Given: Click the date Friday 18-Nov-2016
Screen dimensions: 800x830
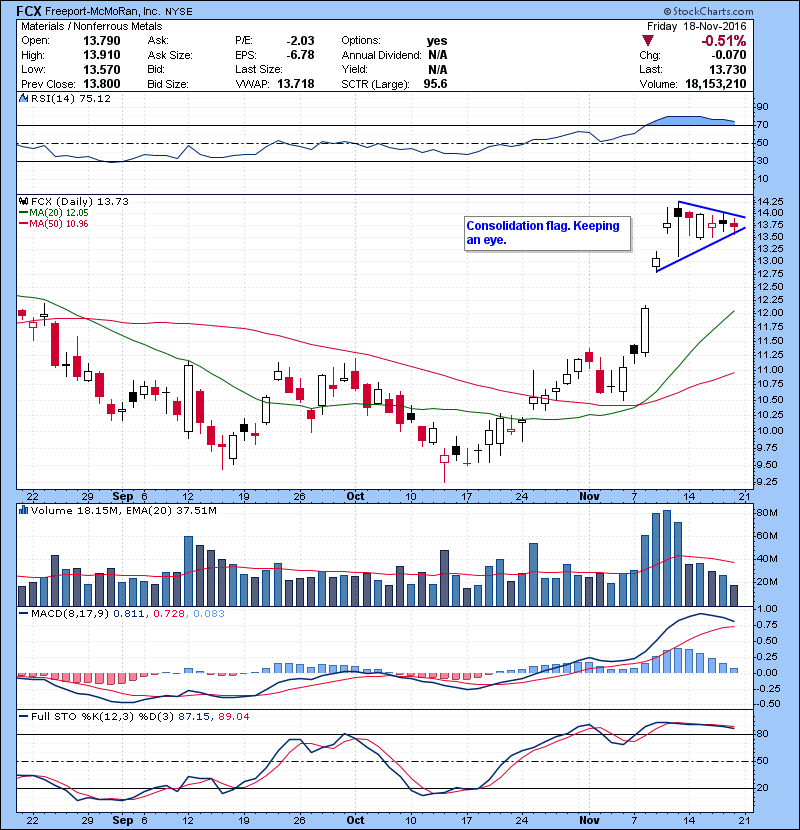Looking at the screenshot, I should (696, 26).
